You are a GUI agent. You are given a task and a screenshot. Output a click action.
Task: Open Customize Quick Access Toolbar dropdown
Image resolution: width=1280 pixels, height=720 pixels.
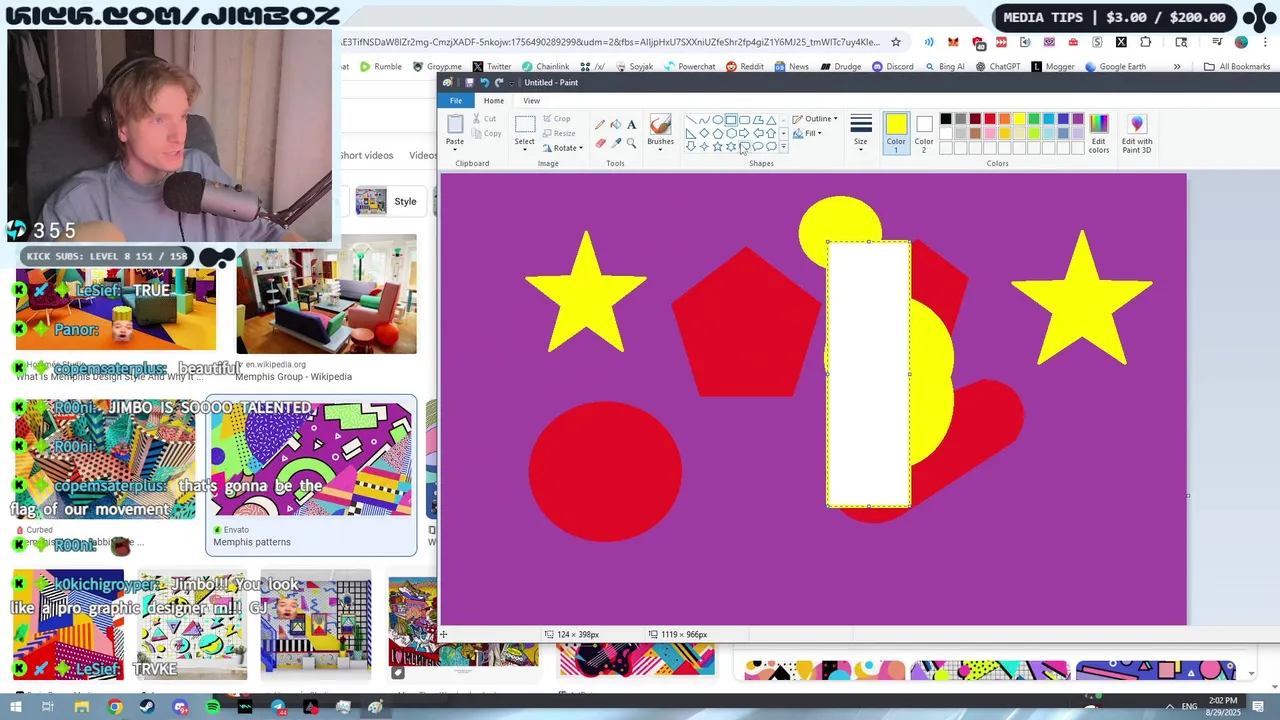tap(513, 83)
